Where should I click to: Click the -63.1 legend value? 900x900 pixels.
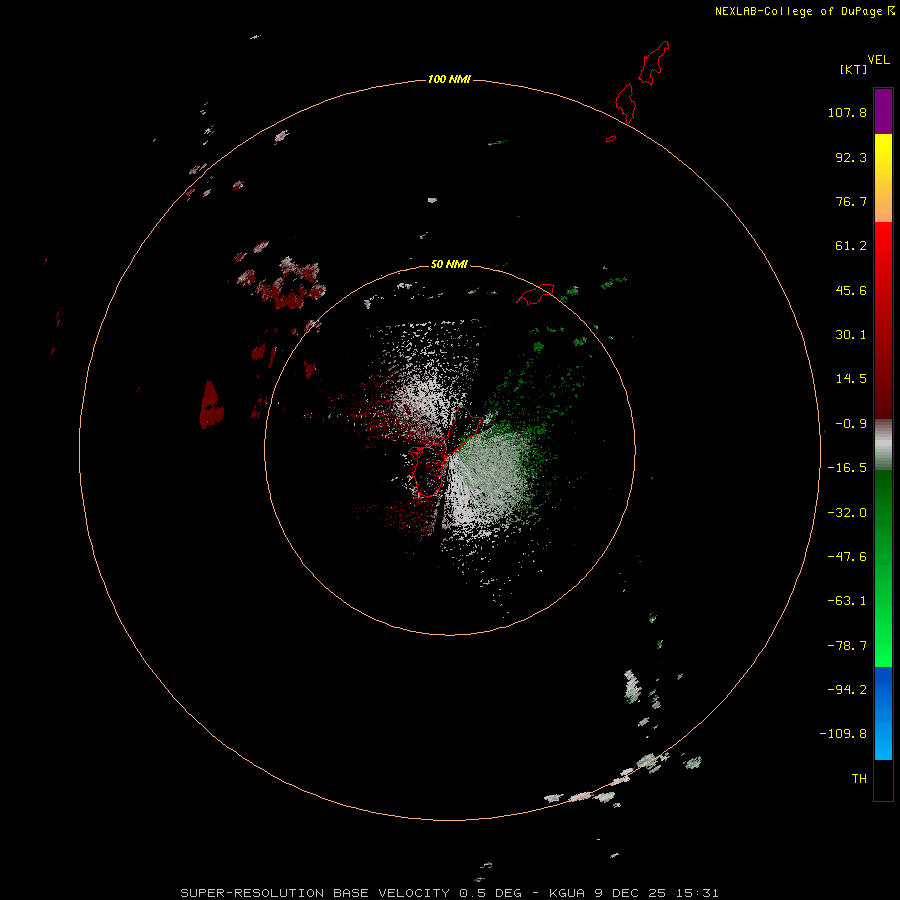pyautogui.click(x=847, y=601)
